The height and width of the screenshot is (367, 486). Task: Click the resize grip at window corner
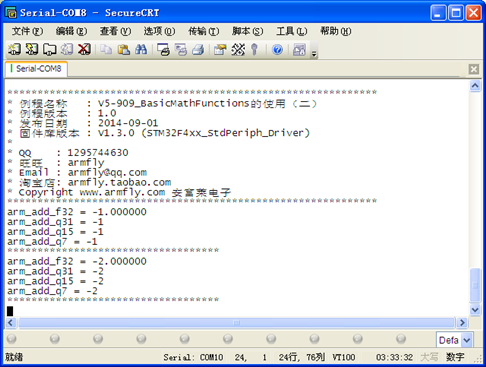pyautogui.click(x=479, y=359)
